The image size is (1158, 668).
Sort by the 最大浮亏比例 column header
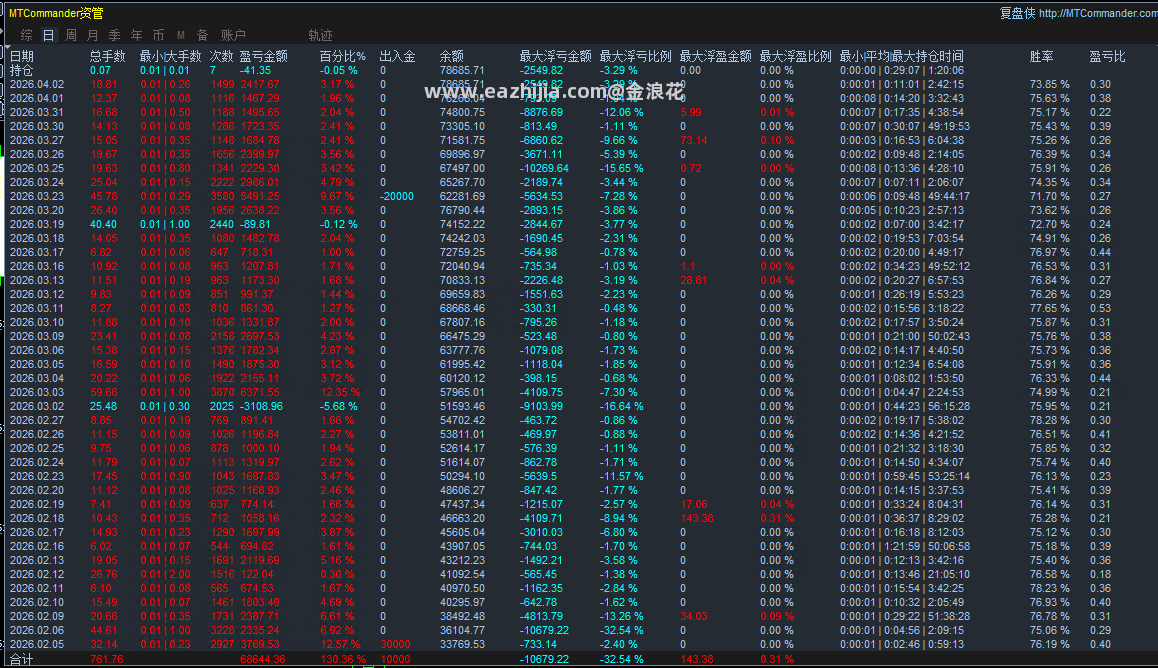636,56
